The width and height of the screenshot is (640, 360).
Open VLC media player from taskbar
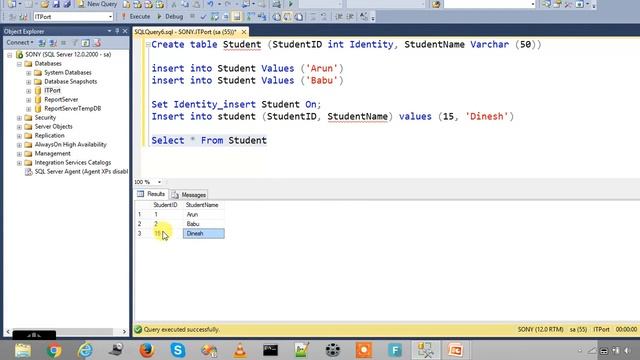[x=240, y=350]
